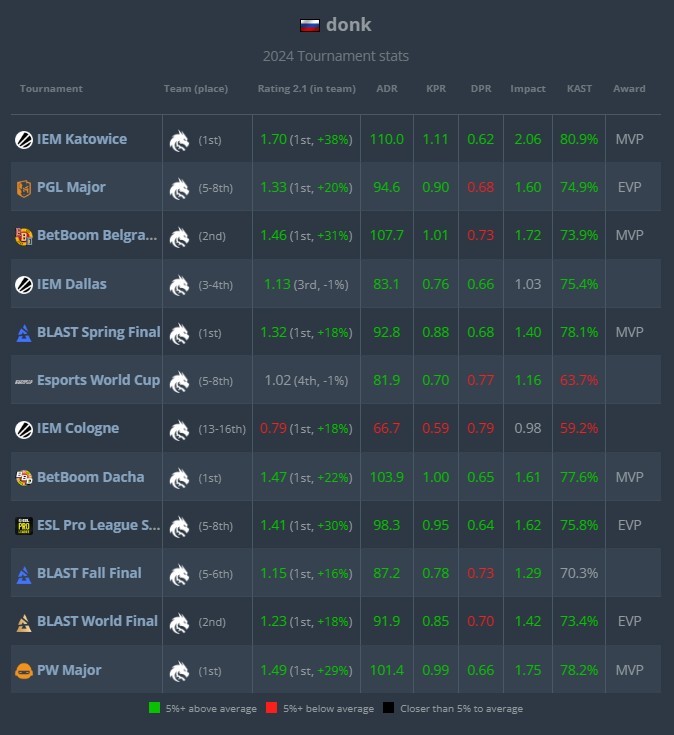Click the donk player name heading
Screen dimensions: 674x735
(348, 25)
